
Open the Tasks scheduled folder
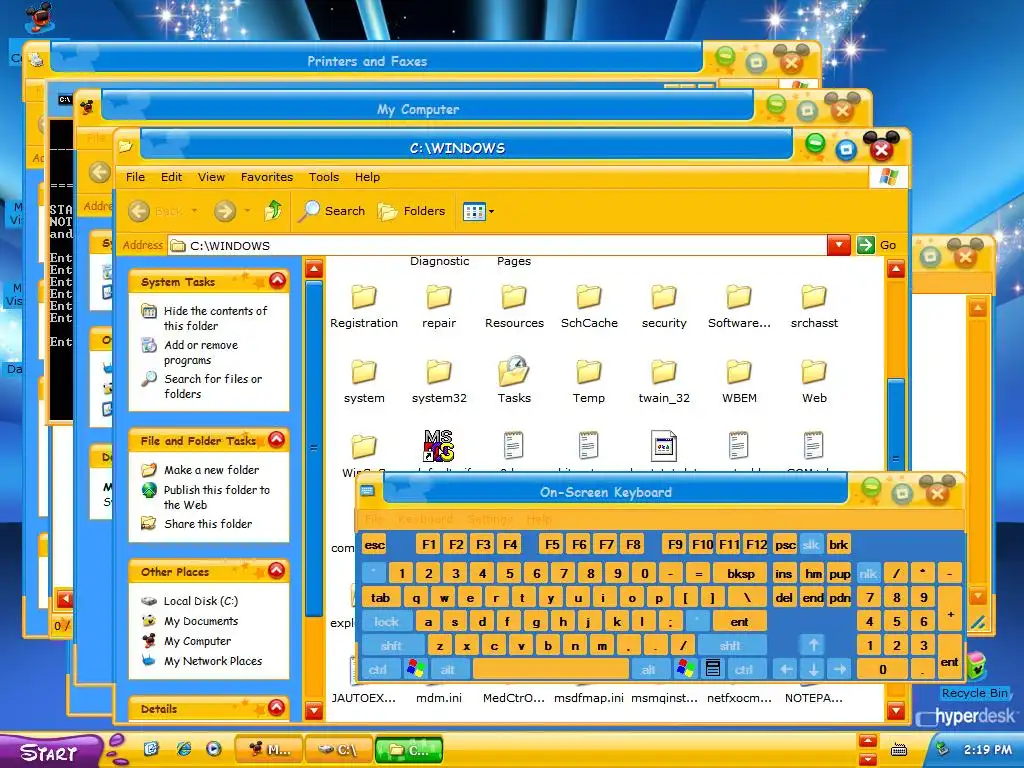[514, 381]
